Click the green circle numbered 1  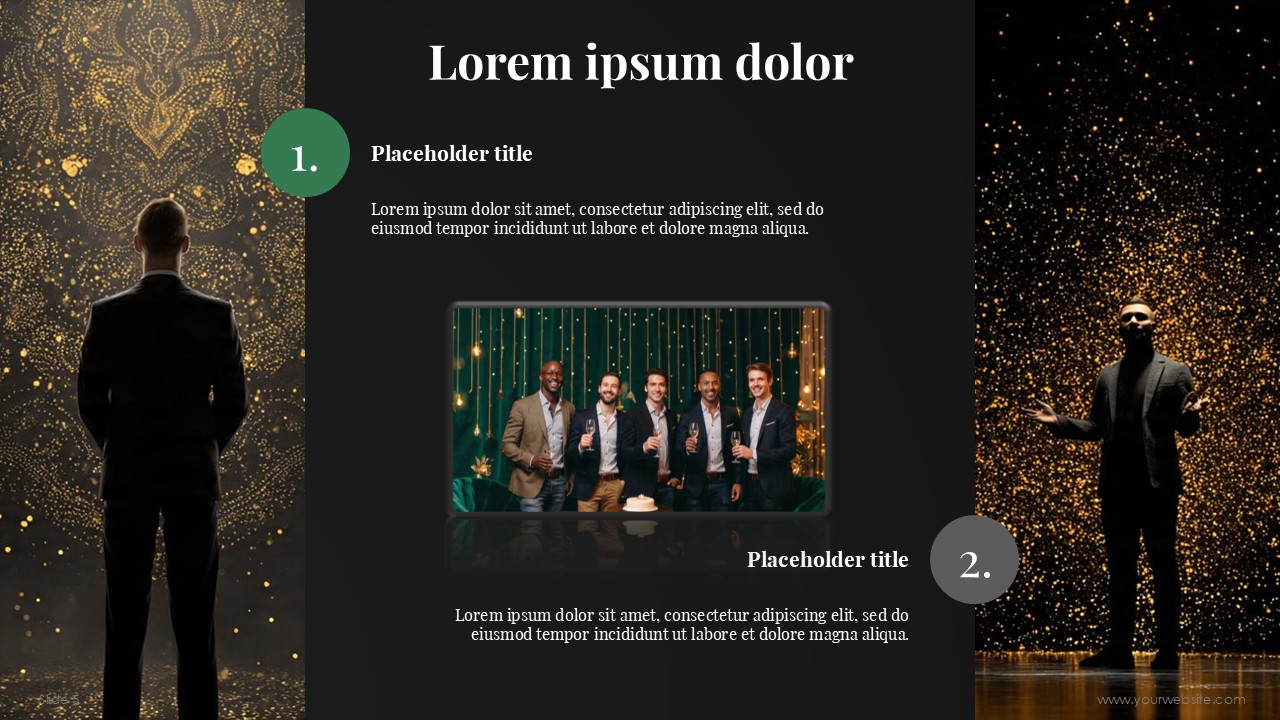tap(305, 153)
